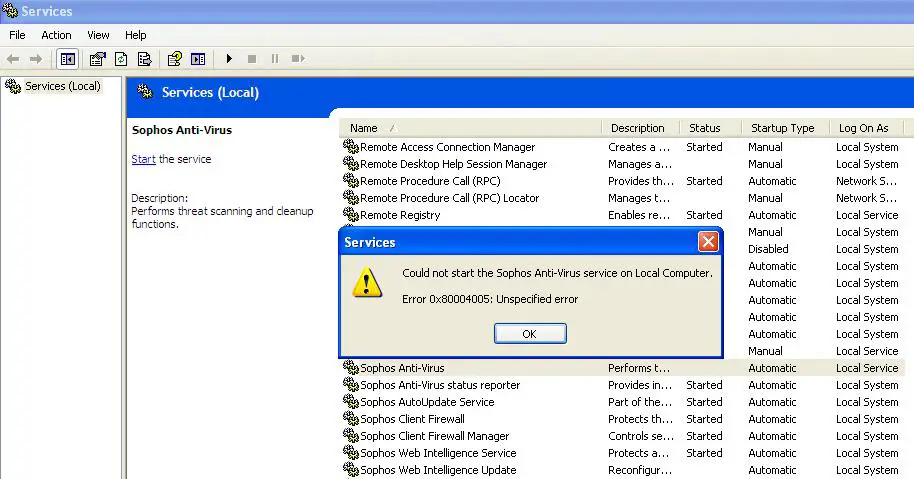The image size is (914, 479).
Task: Click the Stop Service toolbar icon
Action: pos(252,59)
